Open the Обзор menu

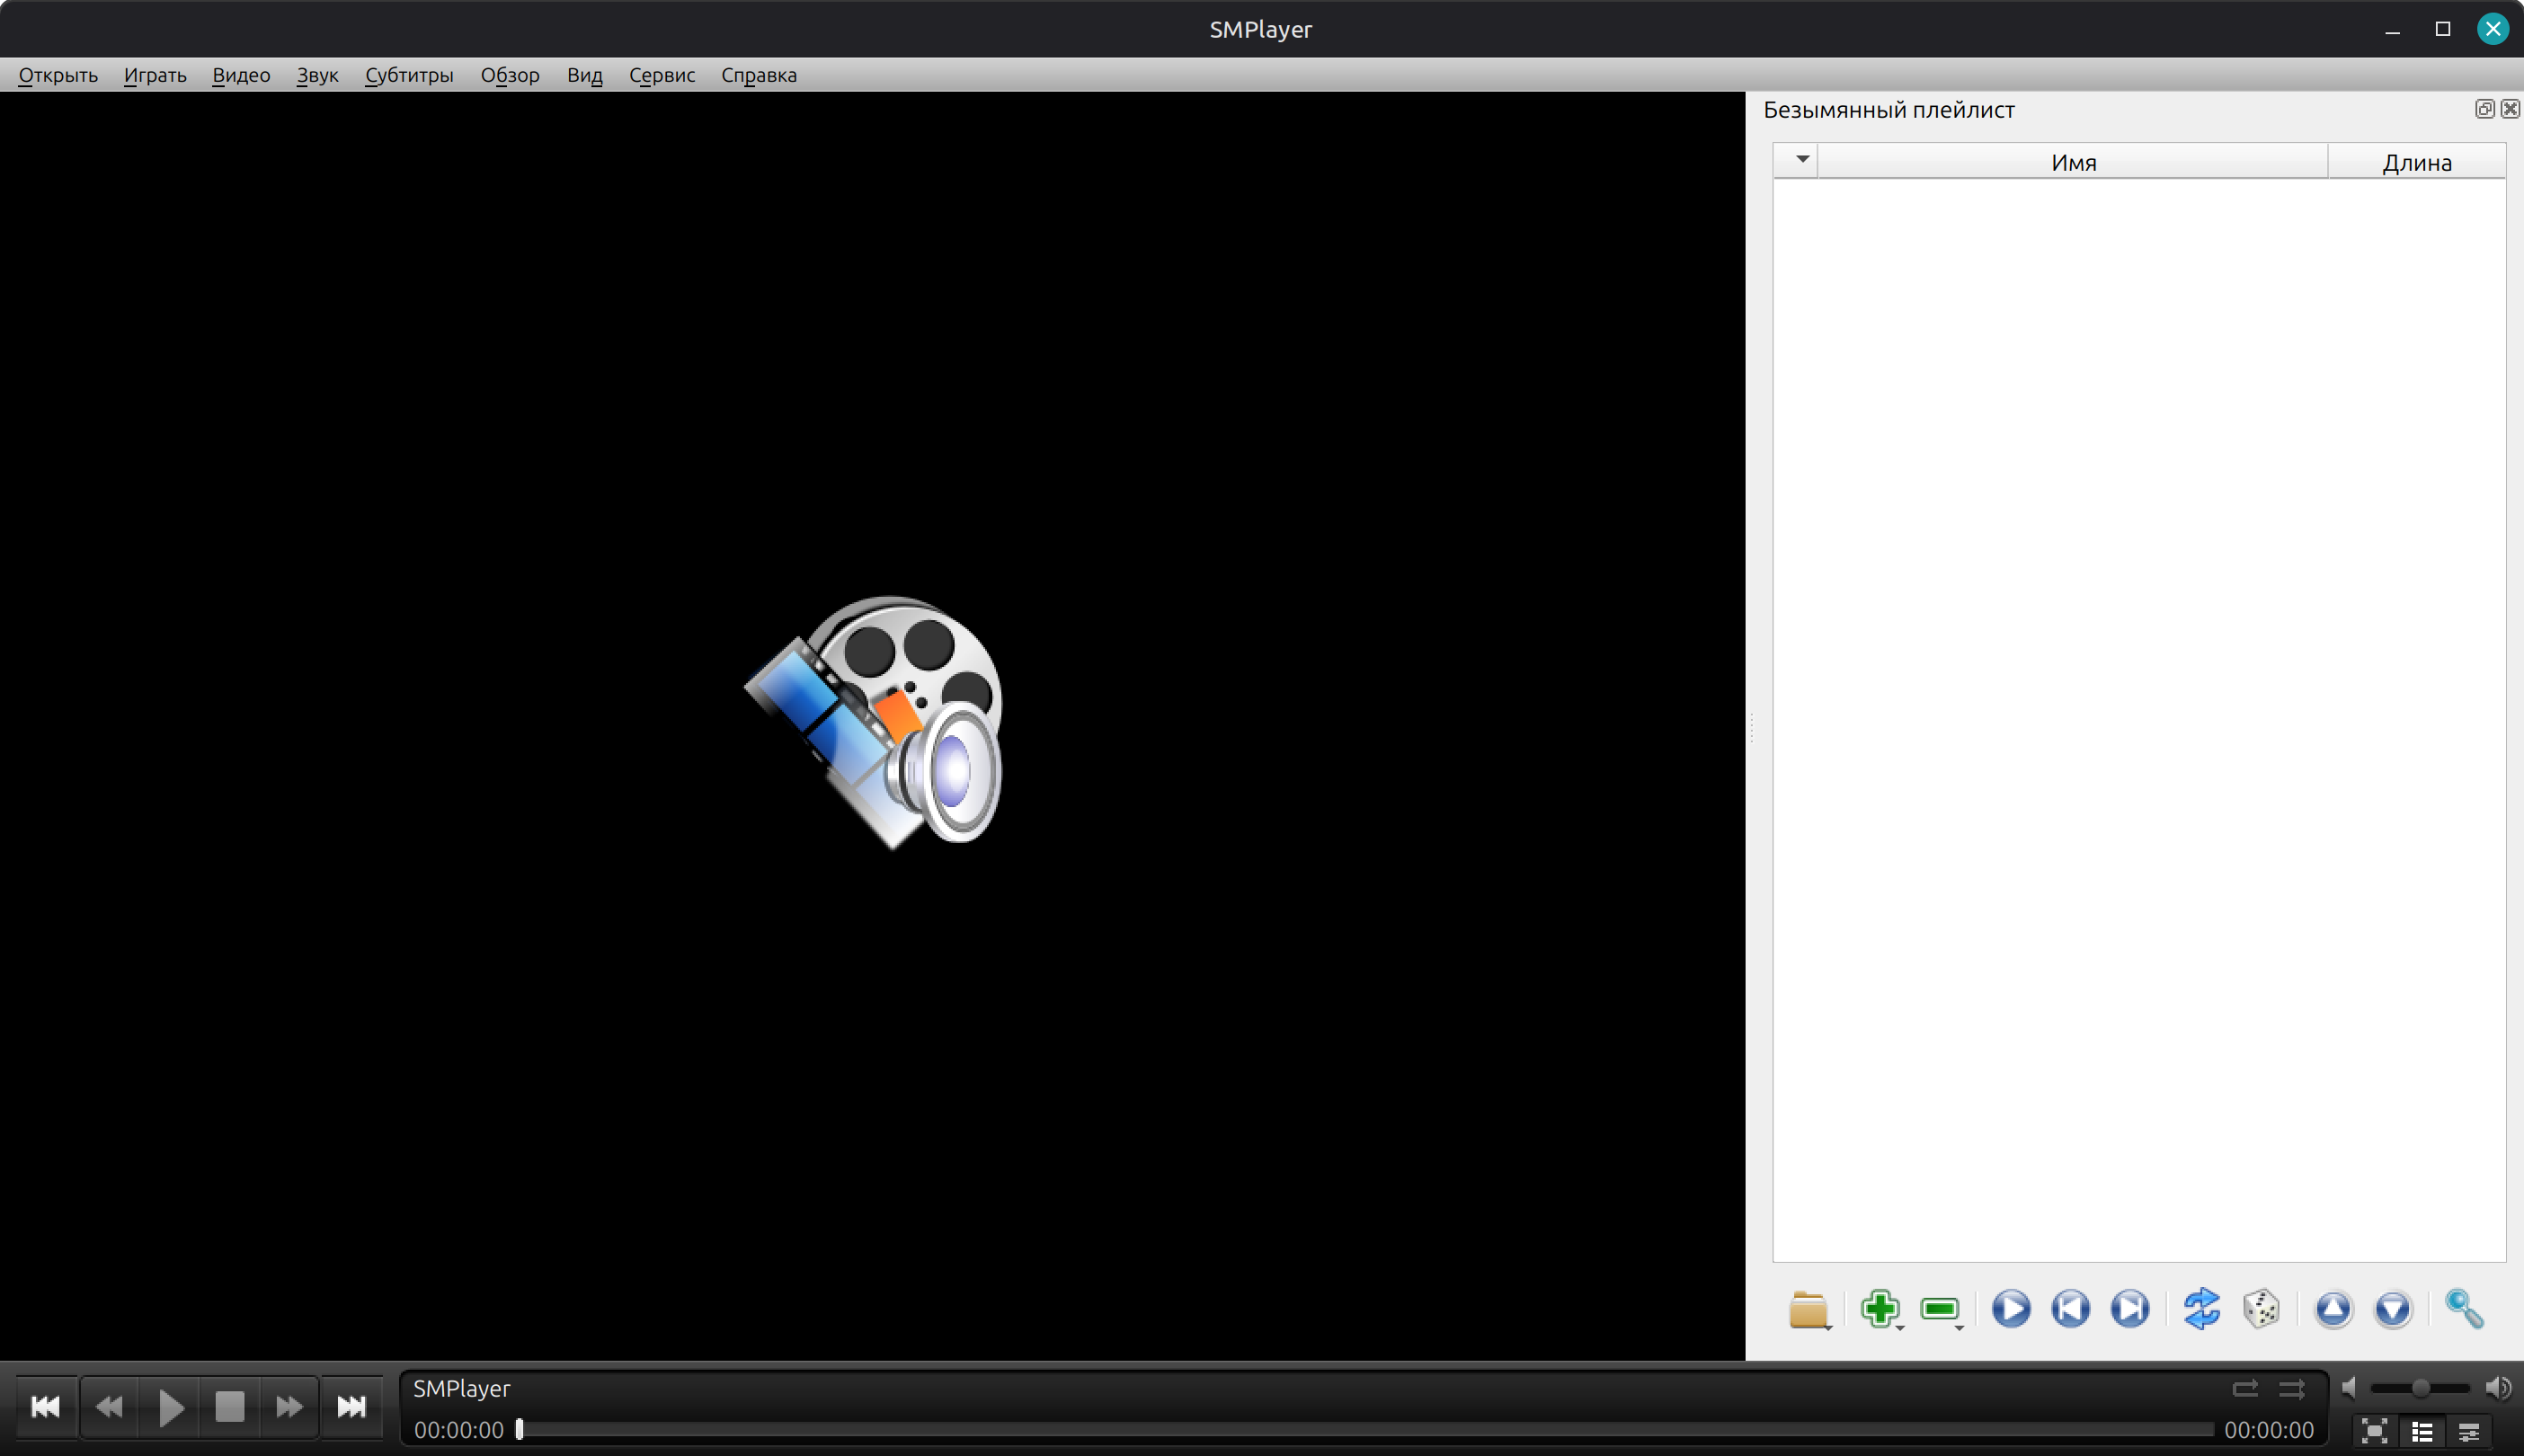click(x=510, y=75)
